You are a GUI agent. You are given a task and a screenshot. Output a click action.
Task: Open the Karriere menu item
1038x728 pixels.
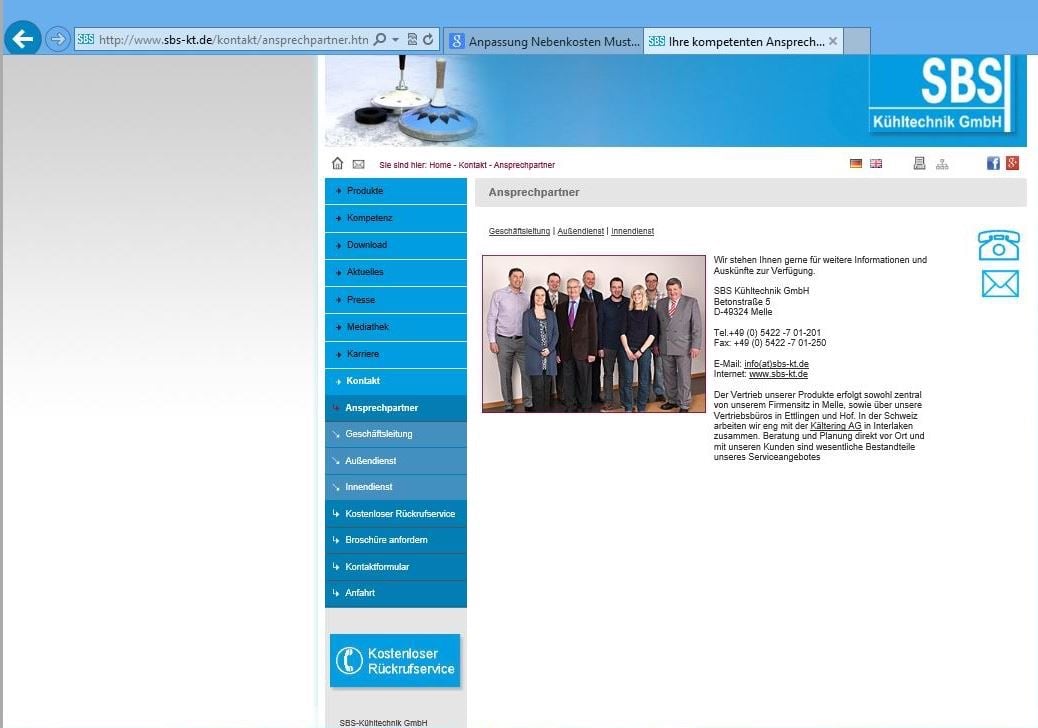click(x=396, y=354)
